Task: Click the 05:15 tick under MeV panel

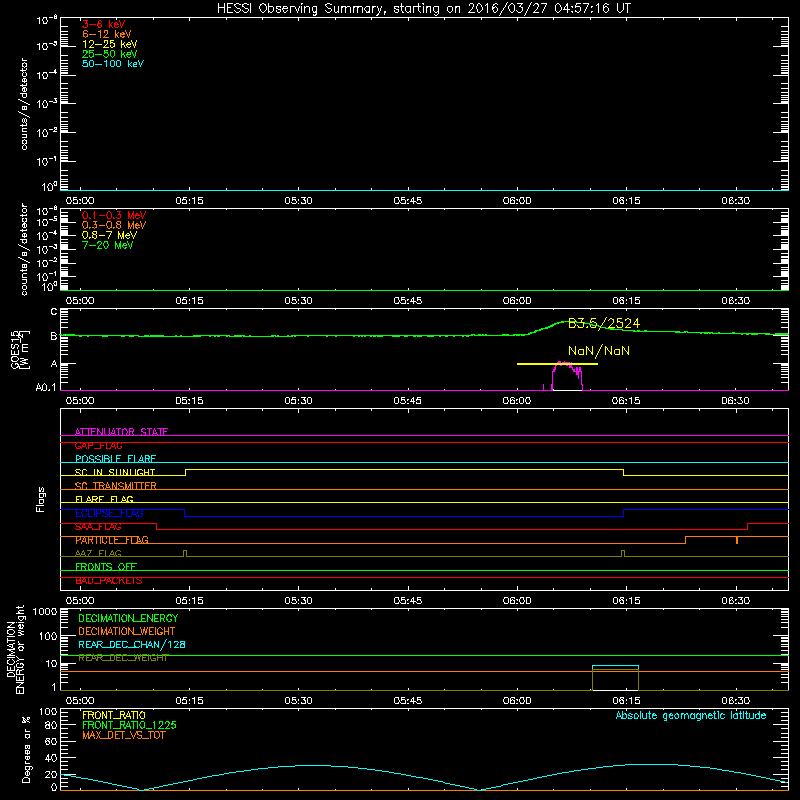Action: [x=189, y=301]
